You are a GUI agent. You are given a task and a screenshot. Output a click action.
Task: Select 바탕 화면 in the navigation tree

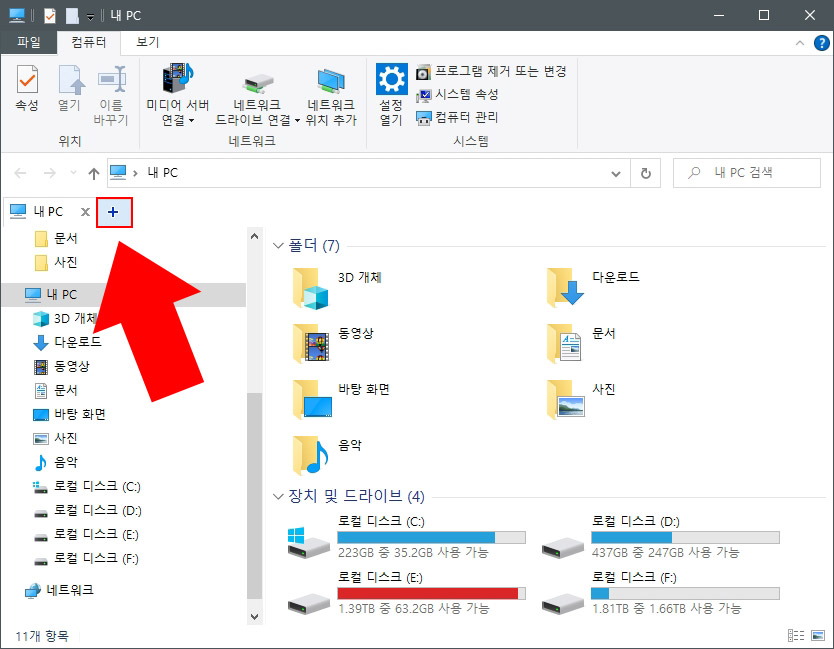pos(70,414)
